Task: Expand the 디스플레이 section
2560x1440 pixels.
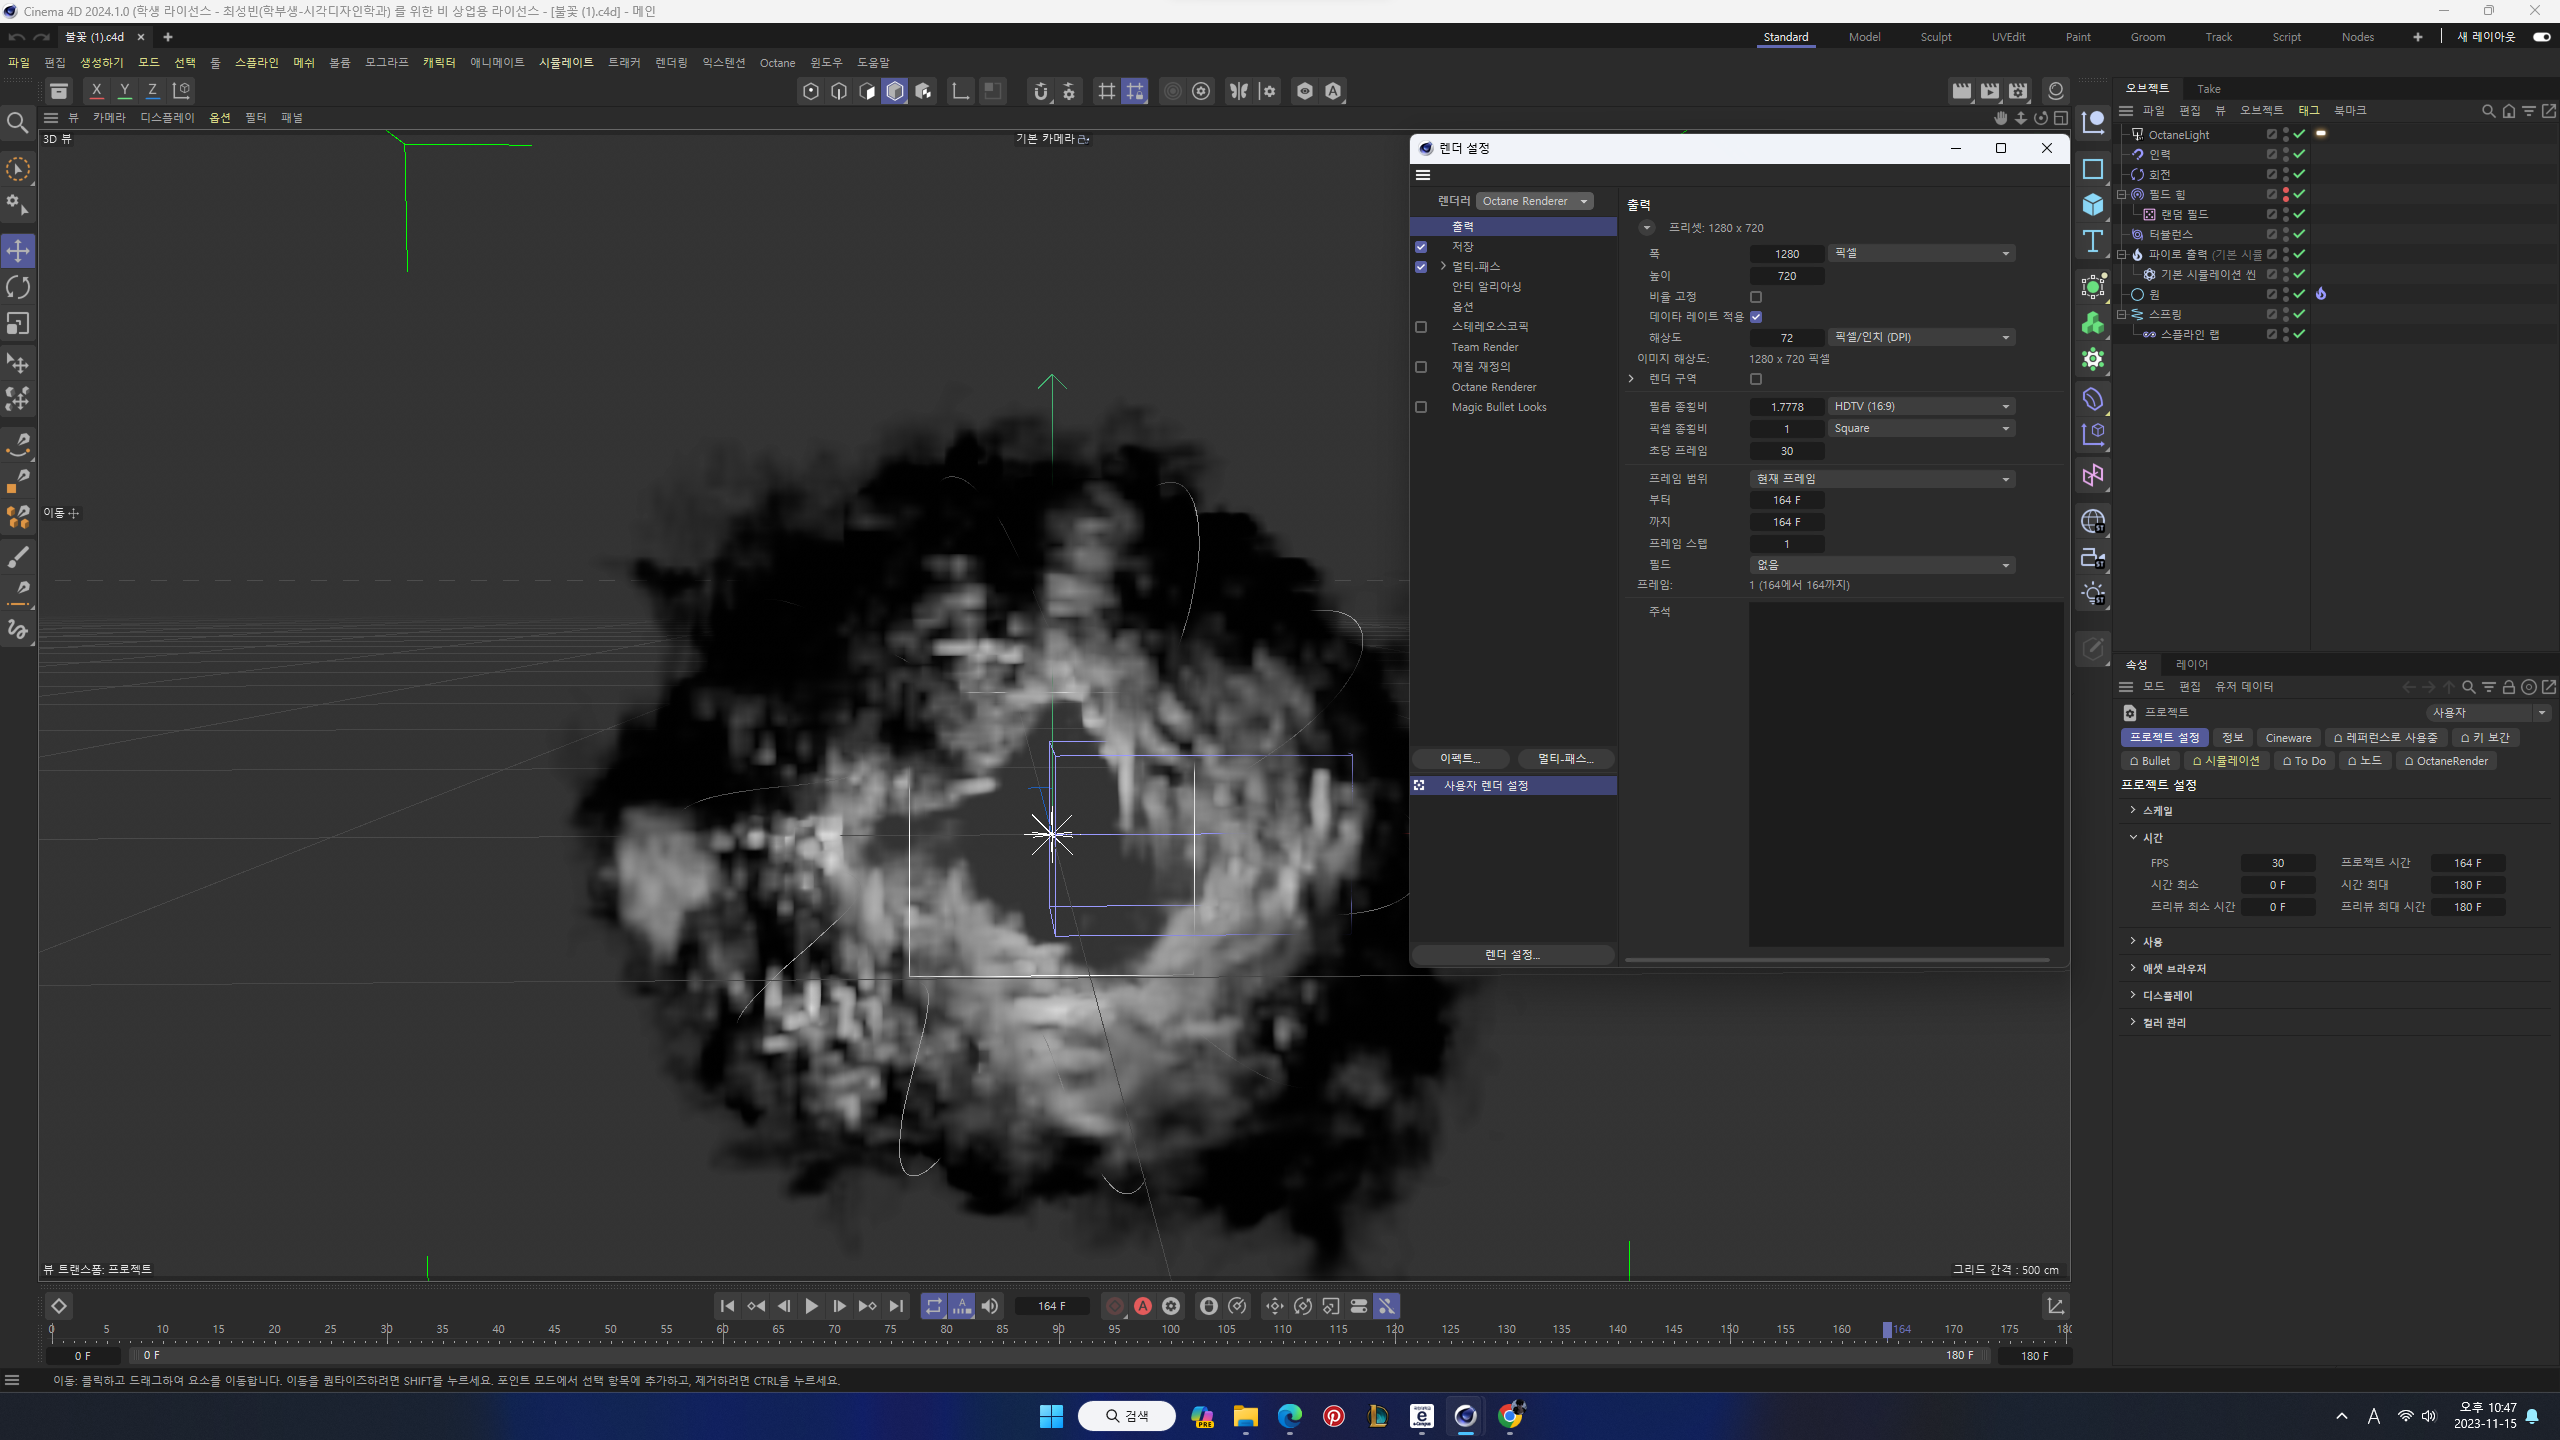Action: point(2133,995)
